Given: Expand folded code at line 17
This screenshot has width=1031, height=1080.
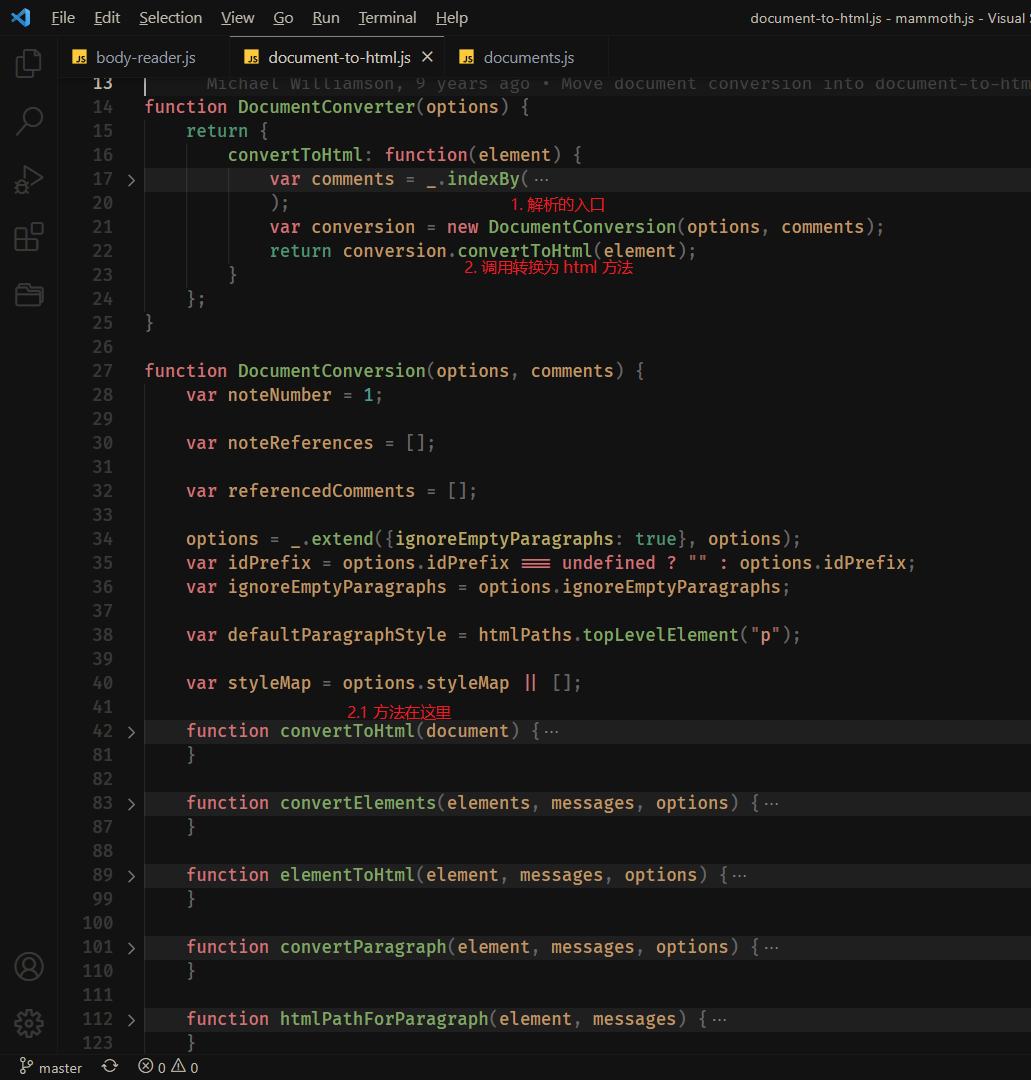Looking at the screenshot, I should pos(132,180).
